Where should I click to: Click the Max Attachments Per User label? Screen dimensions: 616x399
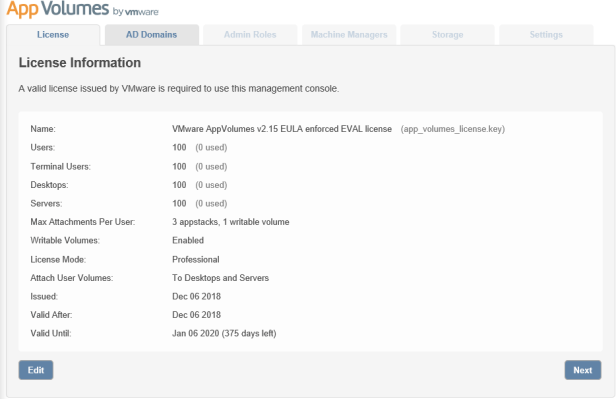point(83,222)
